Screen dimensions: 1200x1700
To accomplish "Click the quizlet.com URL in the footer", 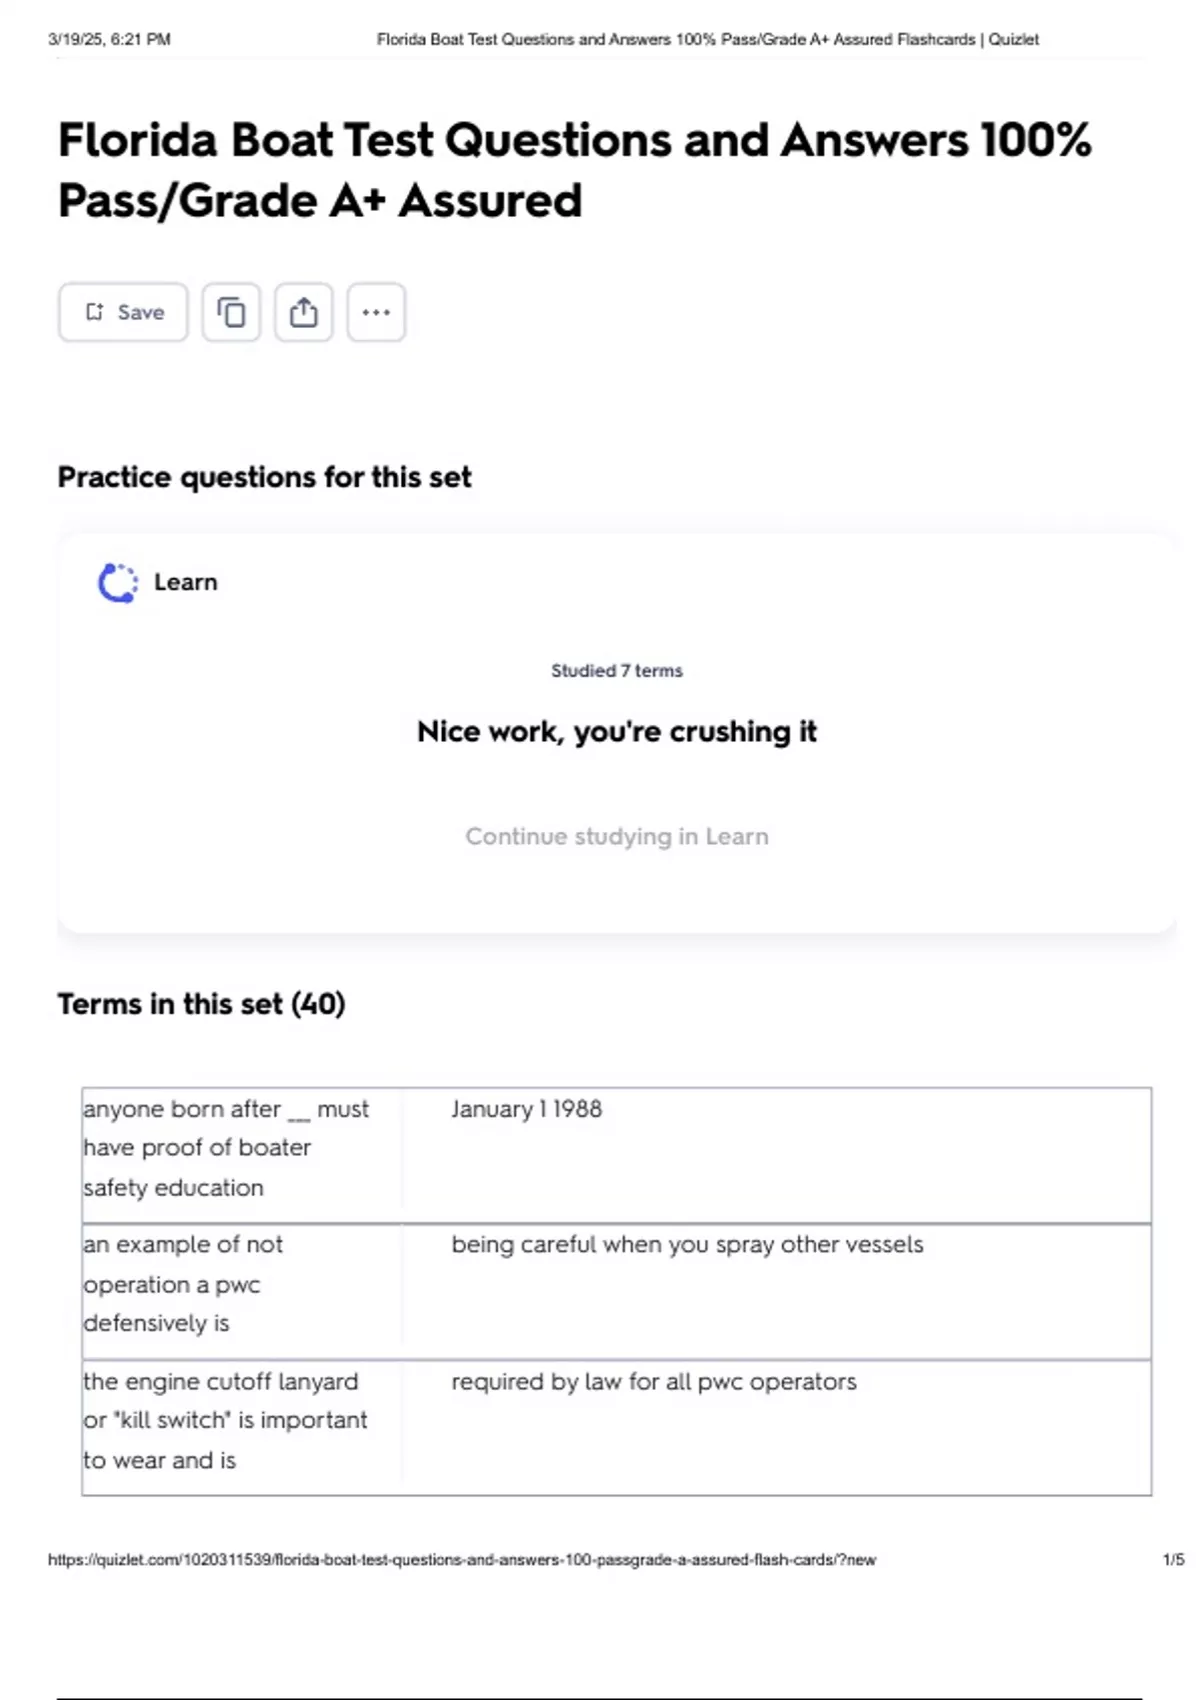I will [x=461, y=1560].
